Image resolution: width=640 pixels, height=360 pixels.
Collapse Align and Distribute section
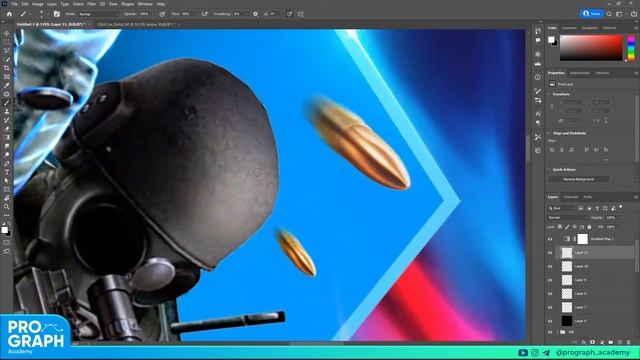coord(549,133)
